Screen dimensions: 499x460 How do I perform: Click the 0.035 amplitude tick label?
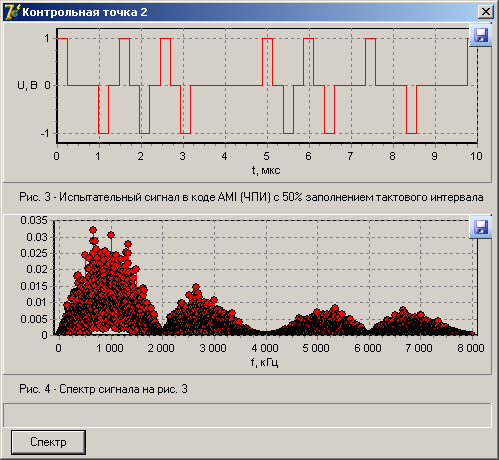point(34,220)
